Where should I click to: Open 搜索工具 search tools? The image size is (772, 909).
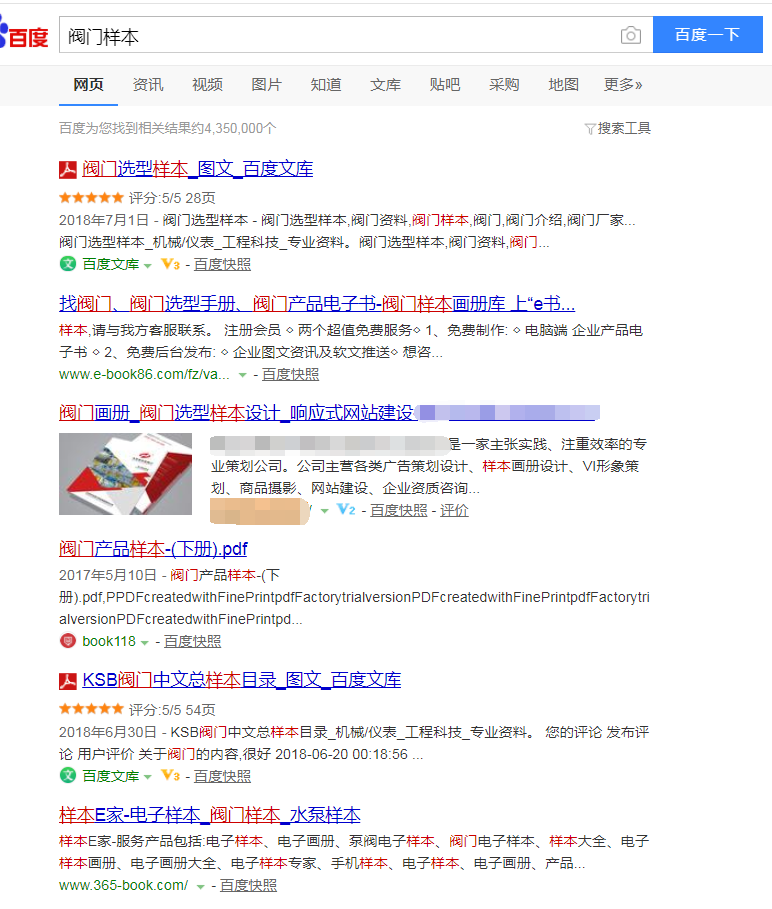click(624, 128)
